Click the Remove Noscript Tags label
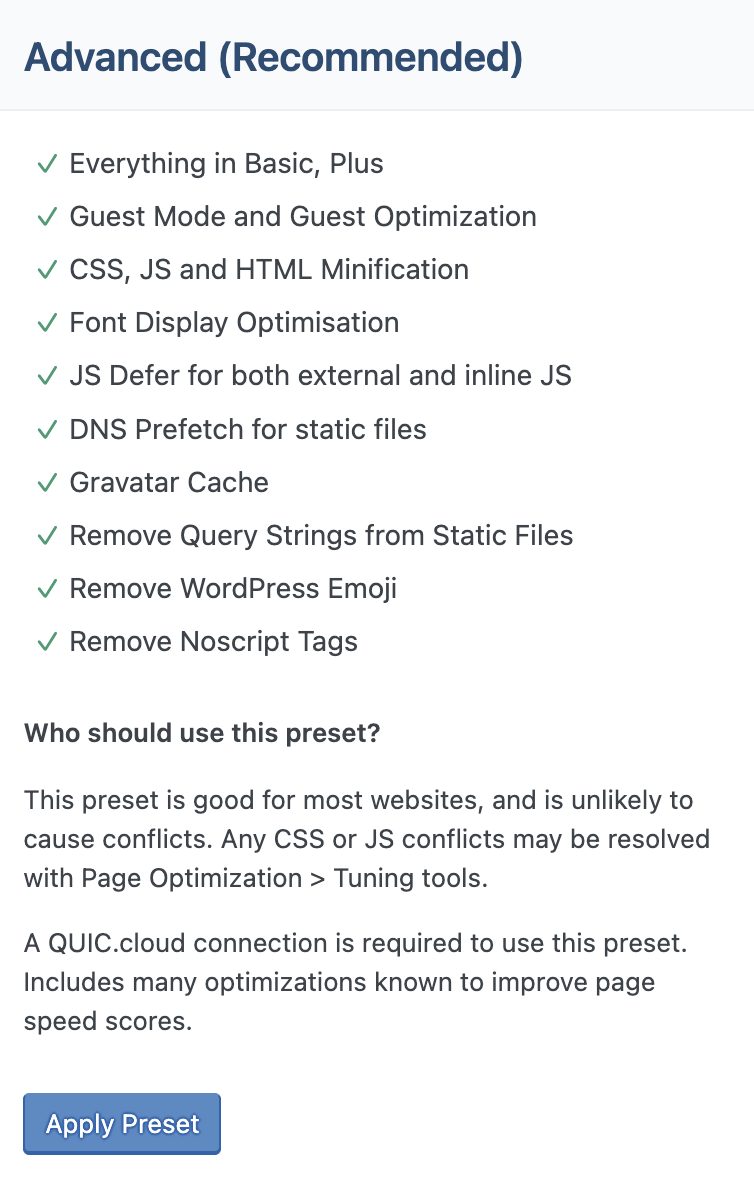The image size is (754, 1184). pyautogui.click(x=213, y=642)
